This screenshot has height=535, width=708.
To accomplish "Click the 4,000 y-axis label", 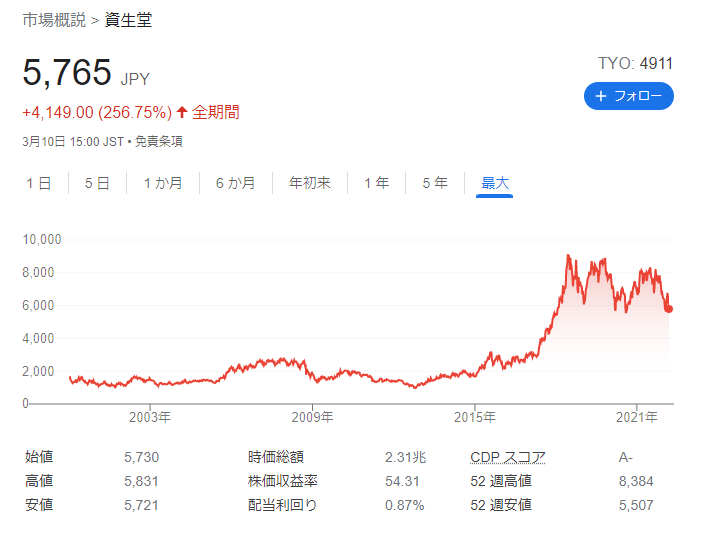I will click(38, 338).
